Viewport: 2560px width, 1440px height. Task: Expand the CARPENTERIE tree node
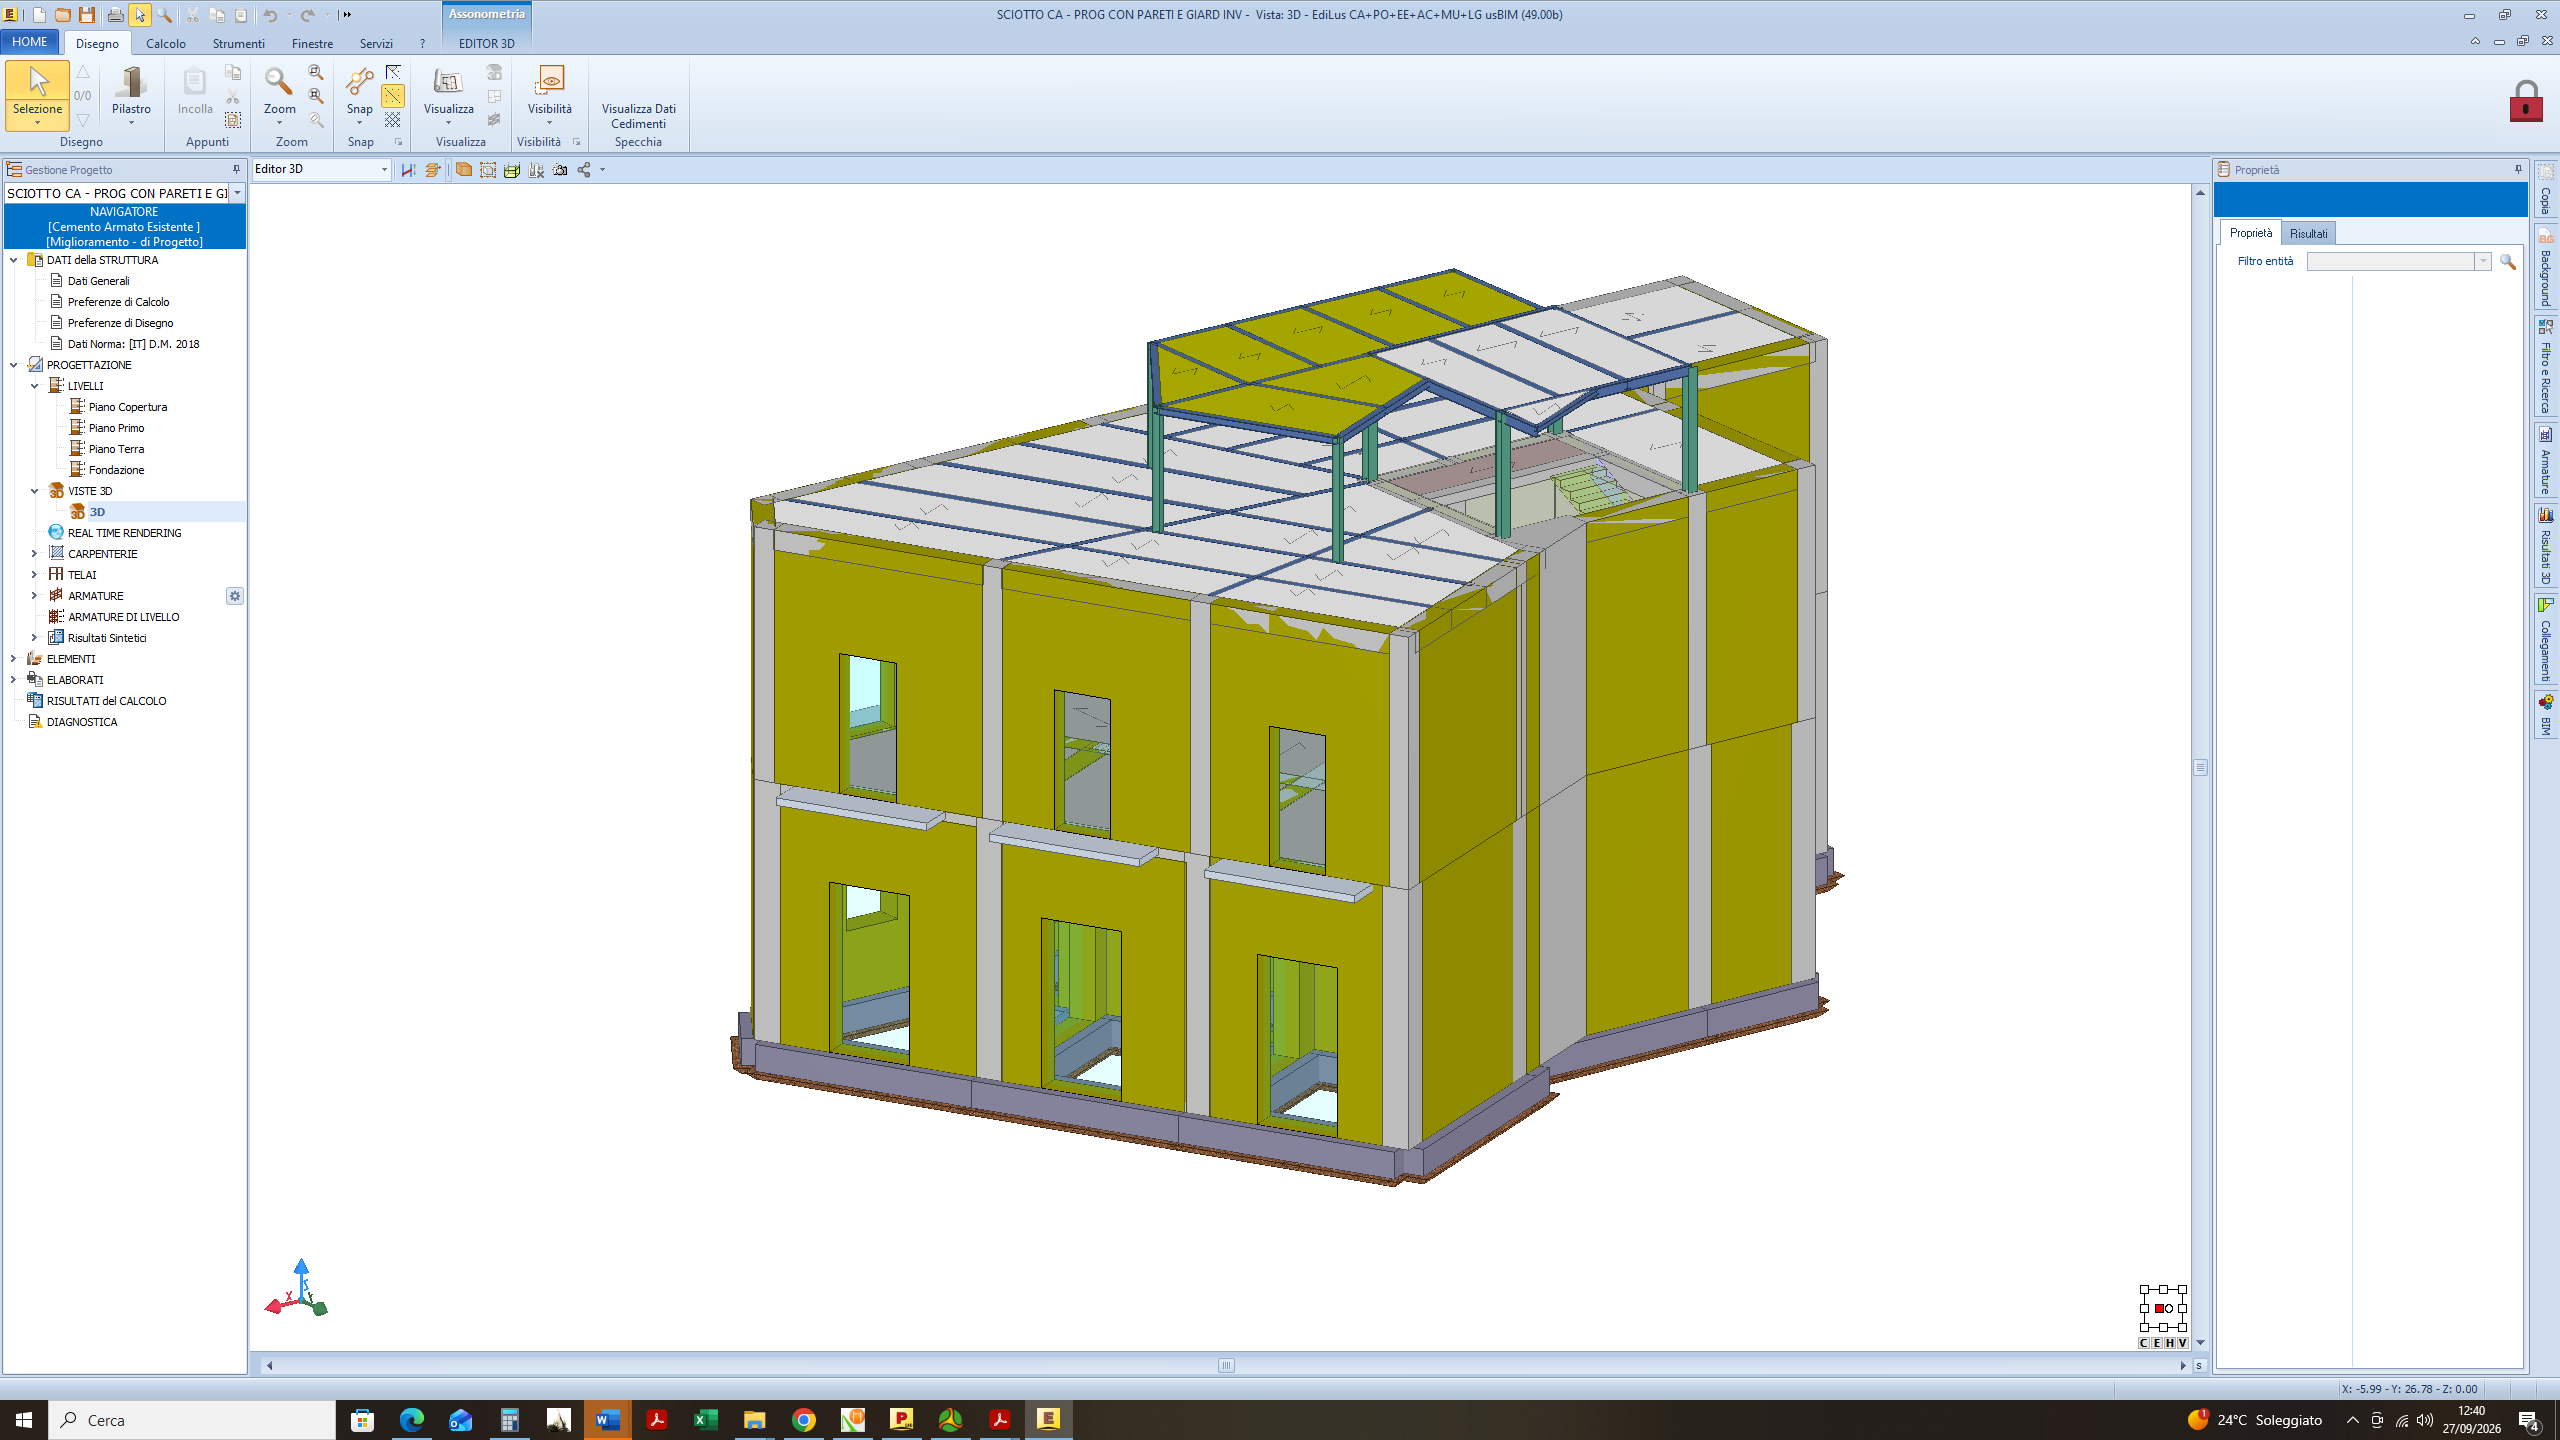click(34, 554)
